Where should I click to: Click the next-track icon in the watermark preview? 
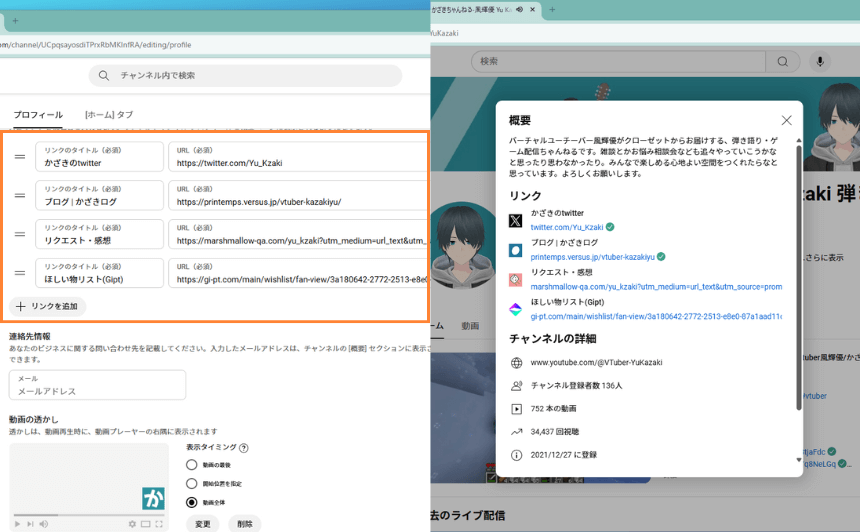click(x=30, y=524)
